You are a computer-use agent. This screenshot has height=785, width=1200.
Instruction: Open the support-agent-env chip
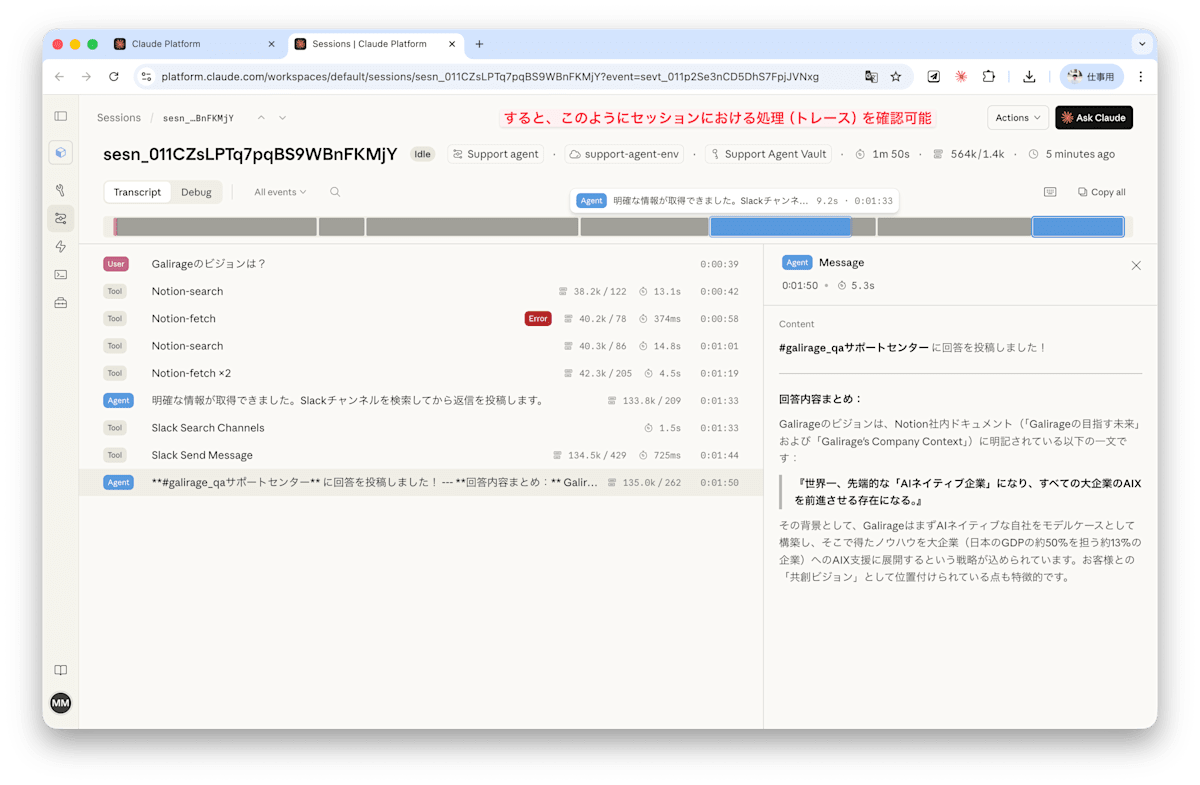point(624,154)
